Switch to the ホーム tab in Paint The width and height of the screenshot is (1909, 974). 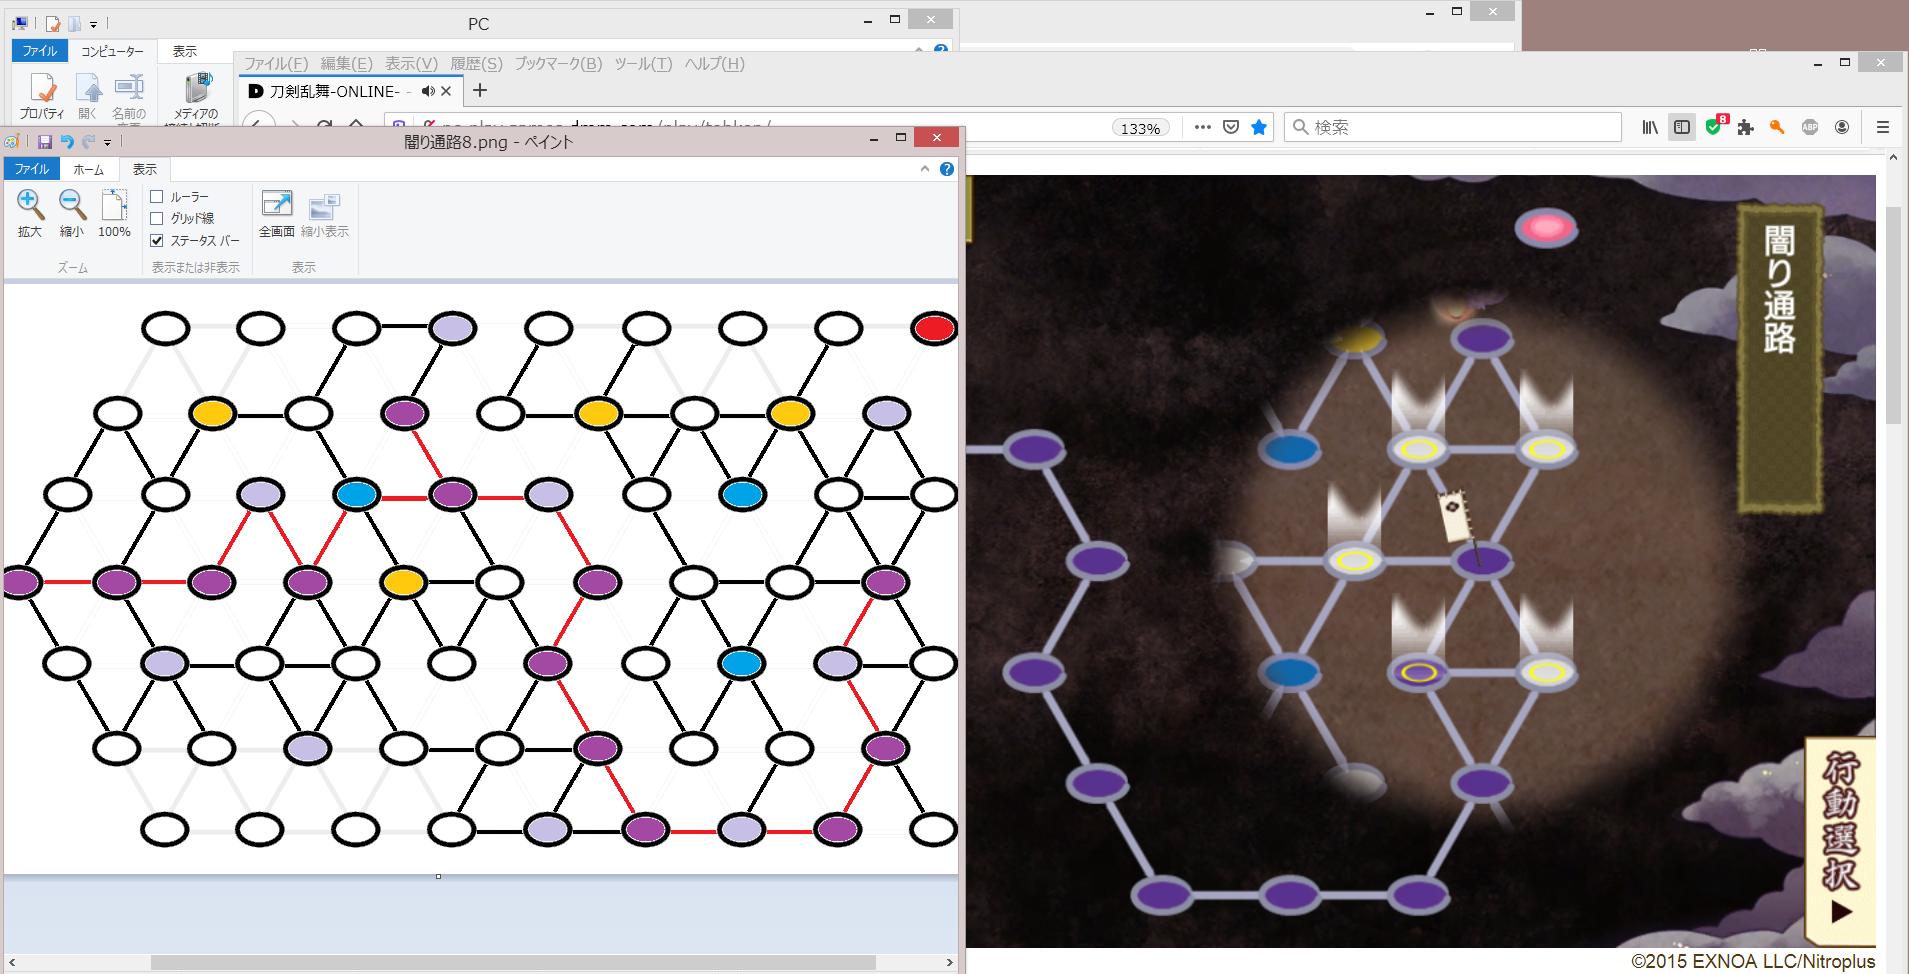point(89,169)
